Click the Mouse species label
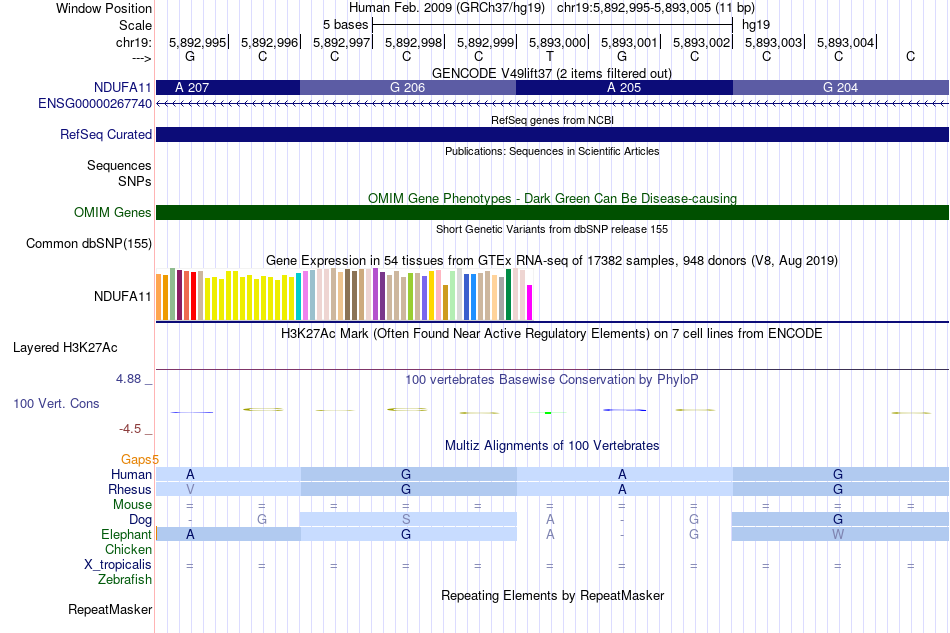 132,505
